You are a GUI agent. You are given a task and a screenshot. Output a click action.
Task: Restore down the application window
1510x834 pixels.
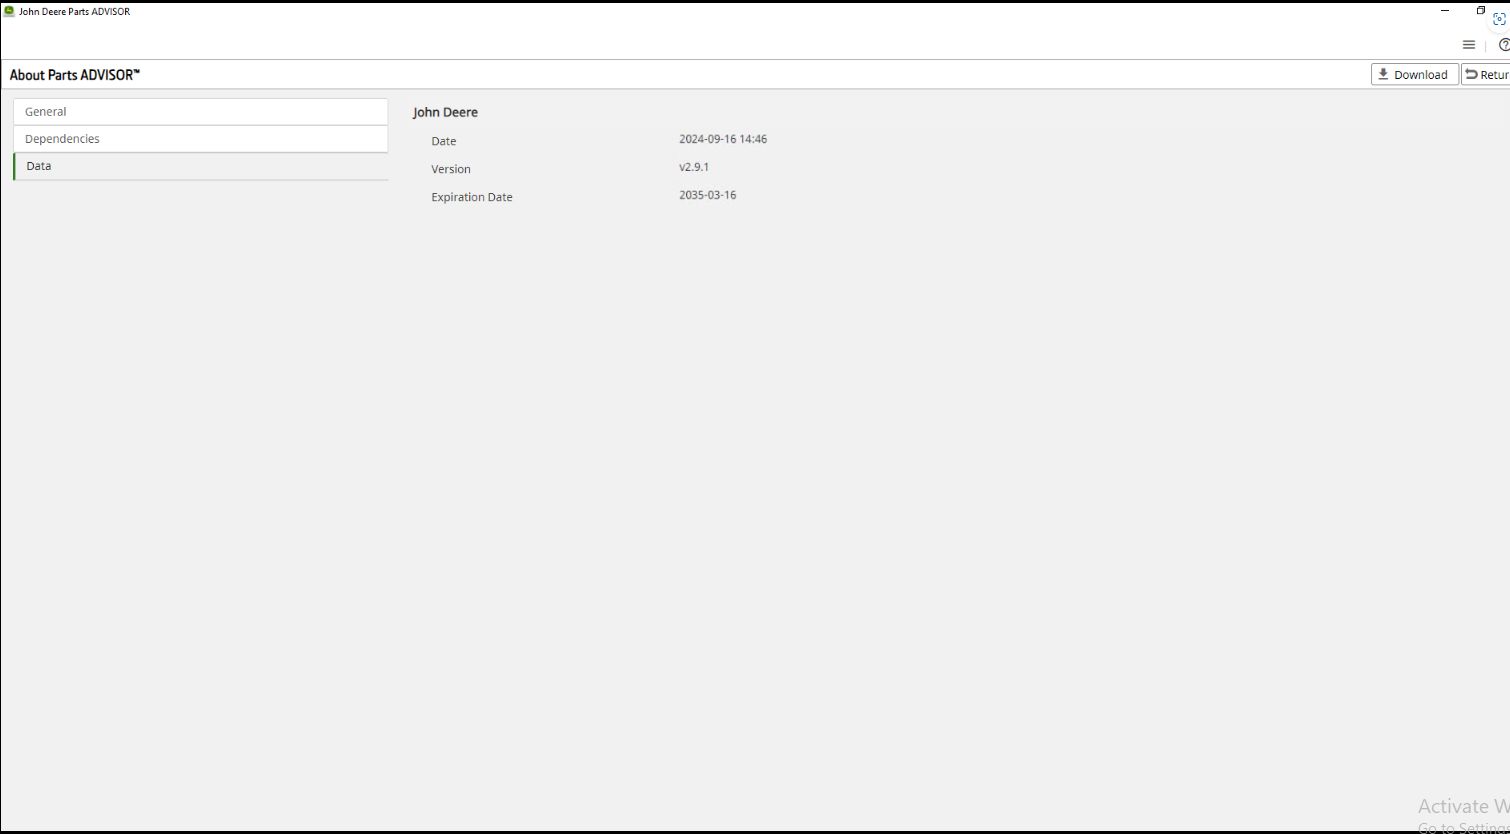(1481, 11)
